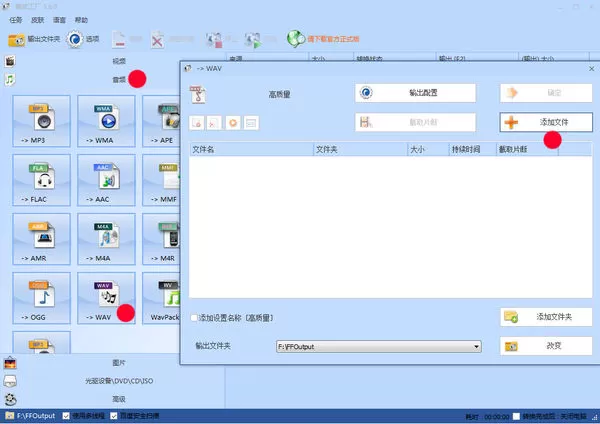Click F:\FFOutput in the status bar
600x424 pixels.
click(x=36, y=416)
